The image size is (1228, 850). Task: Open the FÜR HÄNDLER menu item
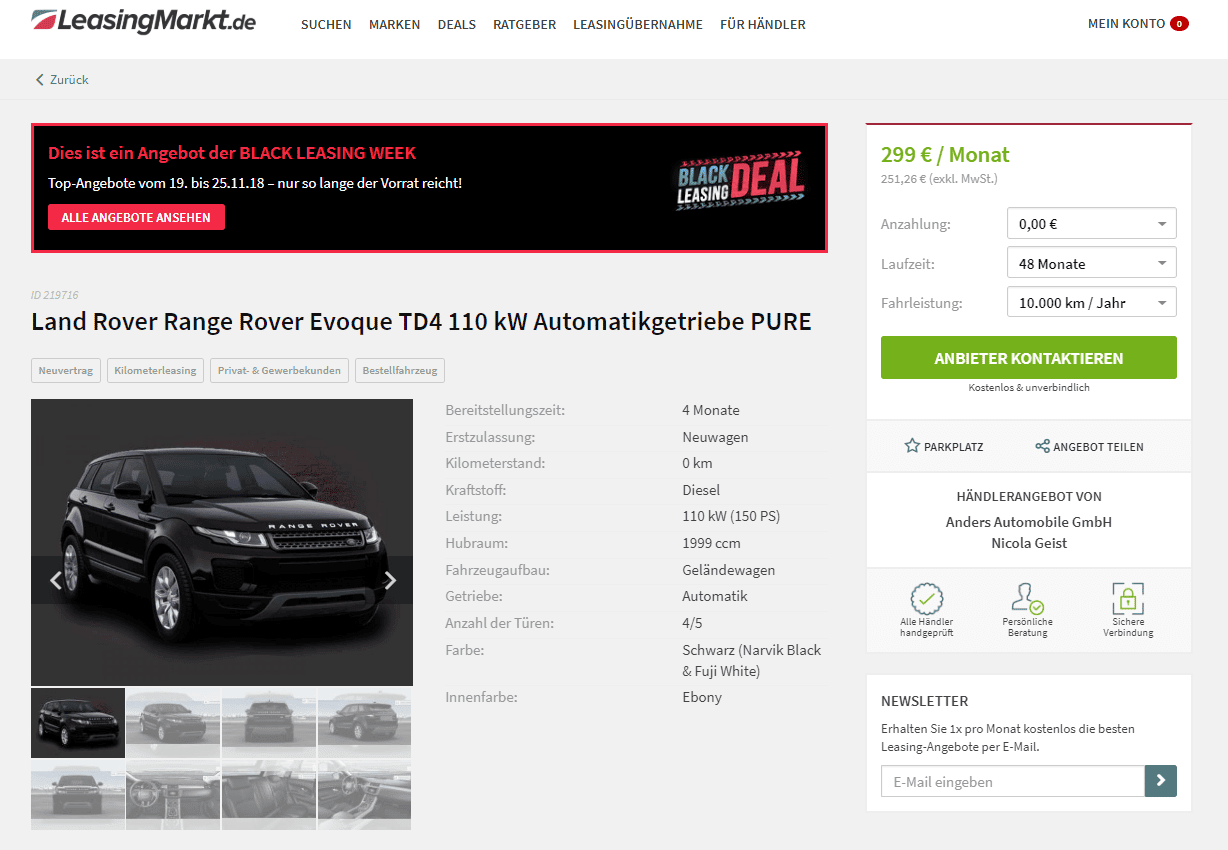[x=763, y=24]
